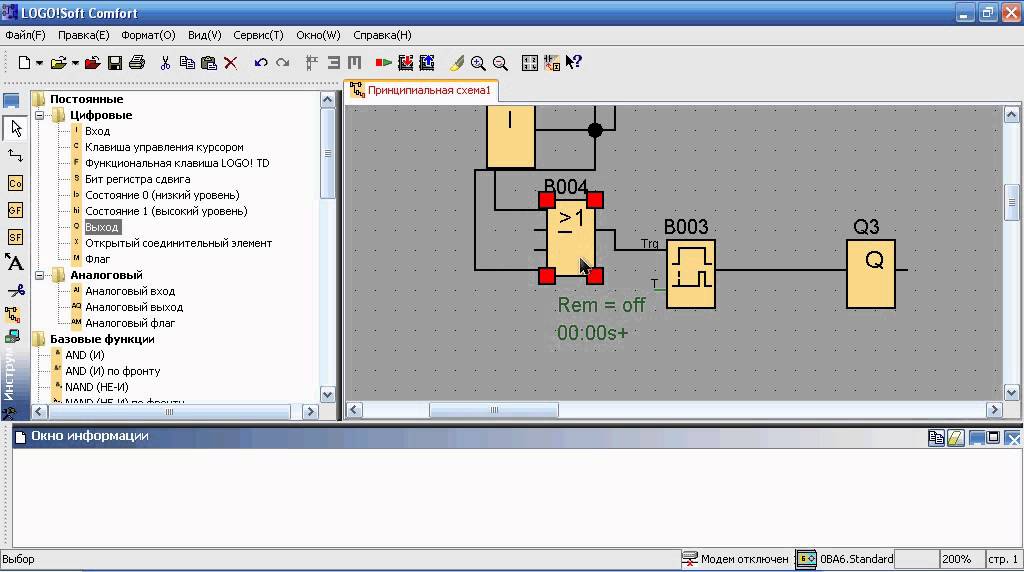The width and height of the screenshot is (1024, 572).
Task: Redo the last action
Action: click(283, 63)
